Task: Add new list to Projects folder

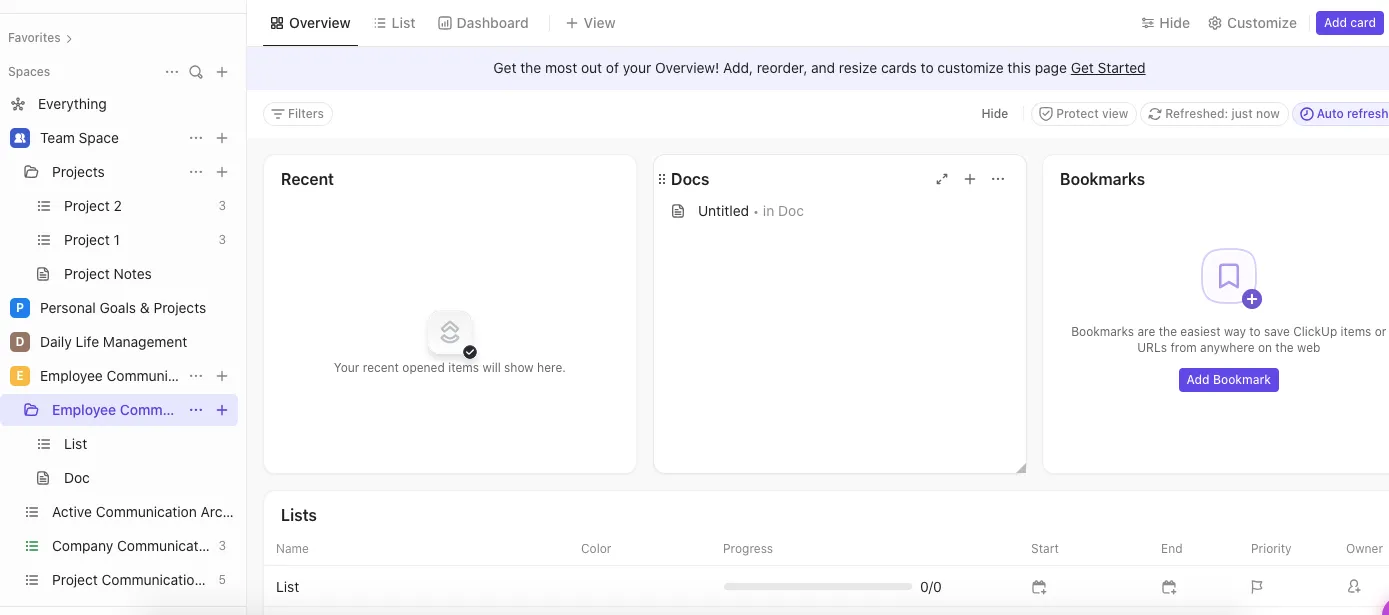Action: pyautogui.click(x=222, y=172)
